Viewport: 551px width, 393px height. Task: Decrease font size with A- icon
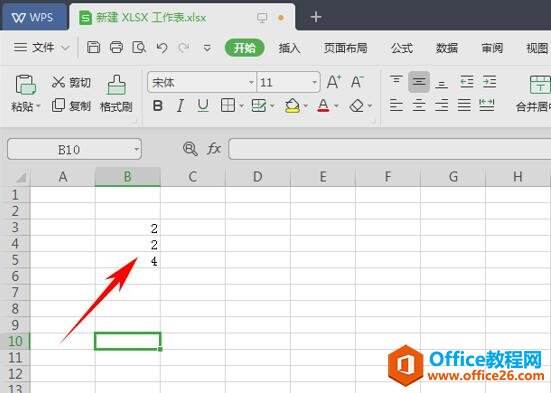357,82
